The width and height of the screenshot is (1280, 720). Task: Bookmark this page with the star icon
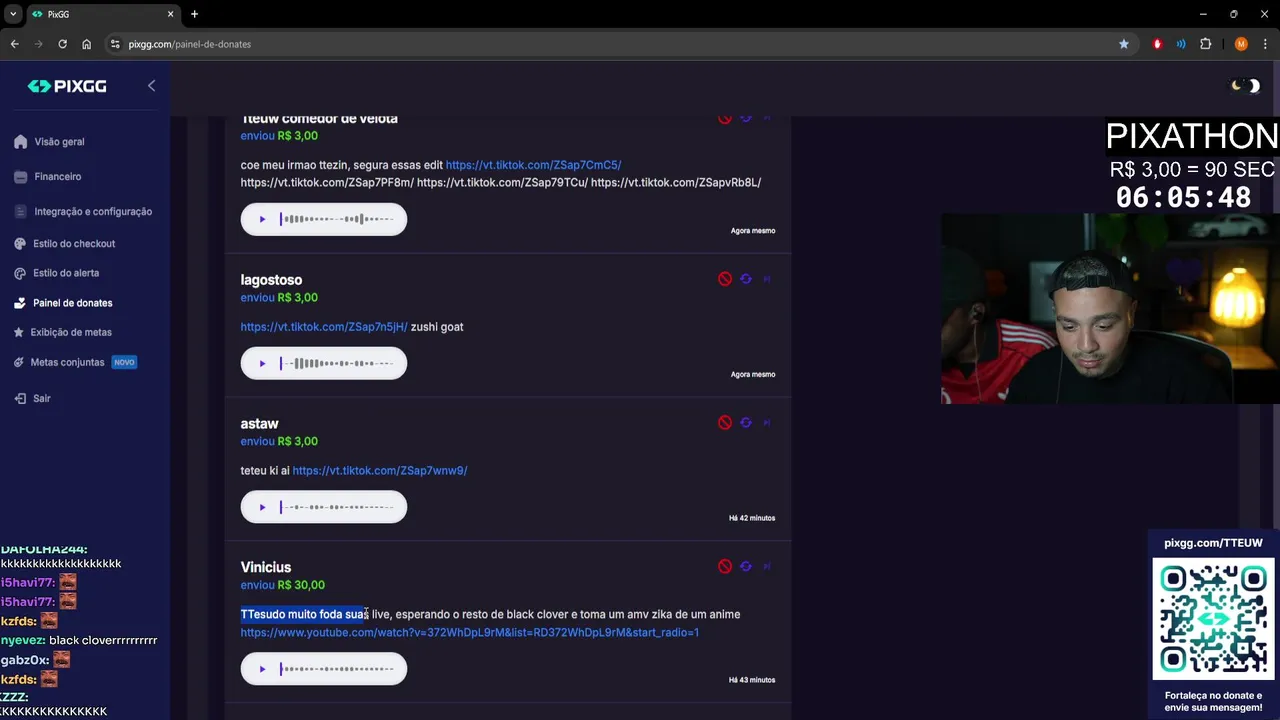point(1124,44)
